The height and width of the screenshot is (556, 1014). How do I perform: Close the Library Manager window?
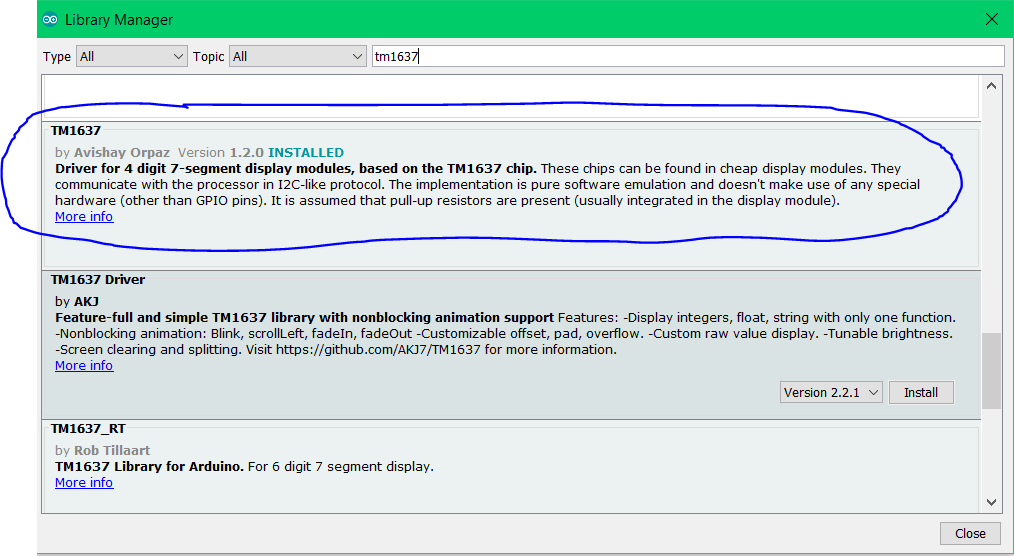coord(991,19)
